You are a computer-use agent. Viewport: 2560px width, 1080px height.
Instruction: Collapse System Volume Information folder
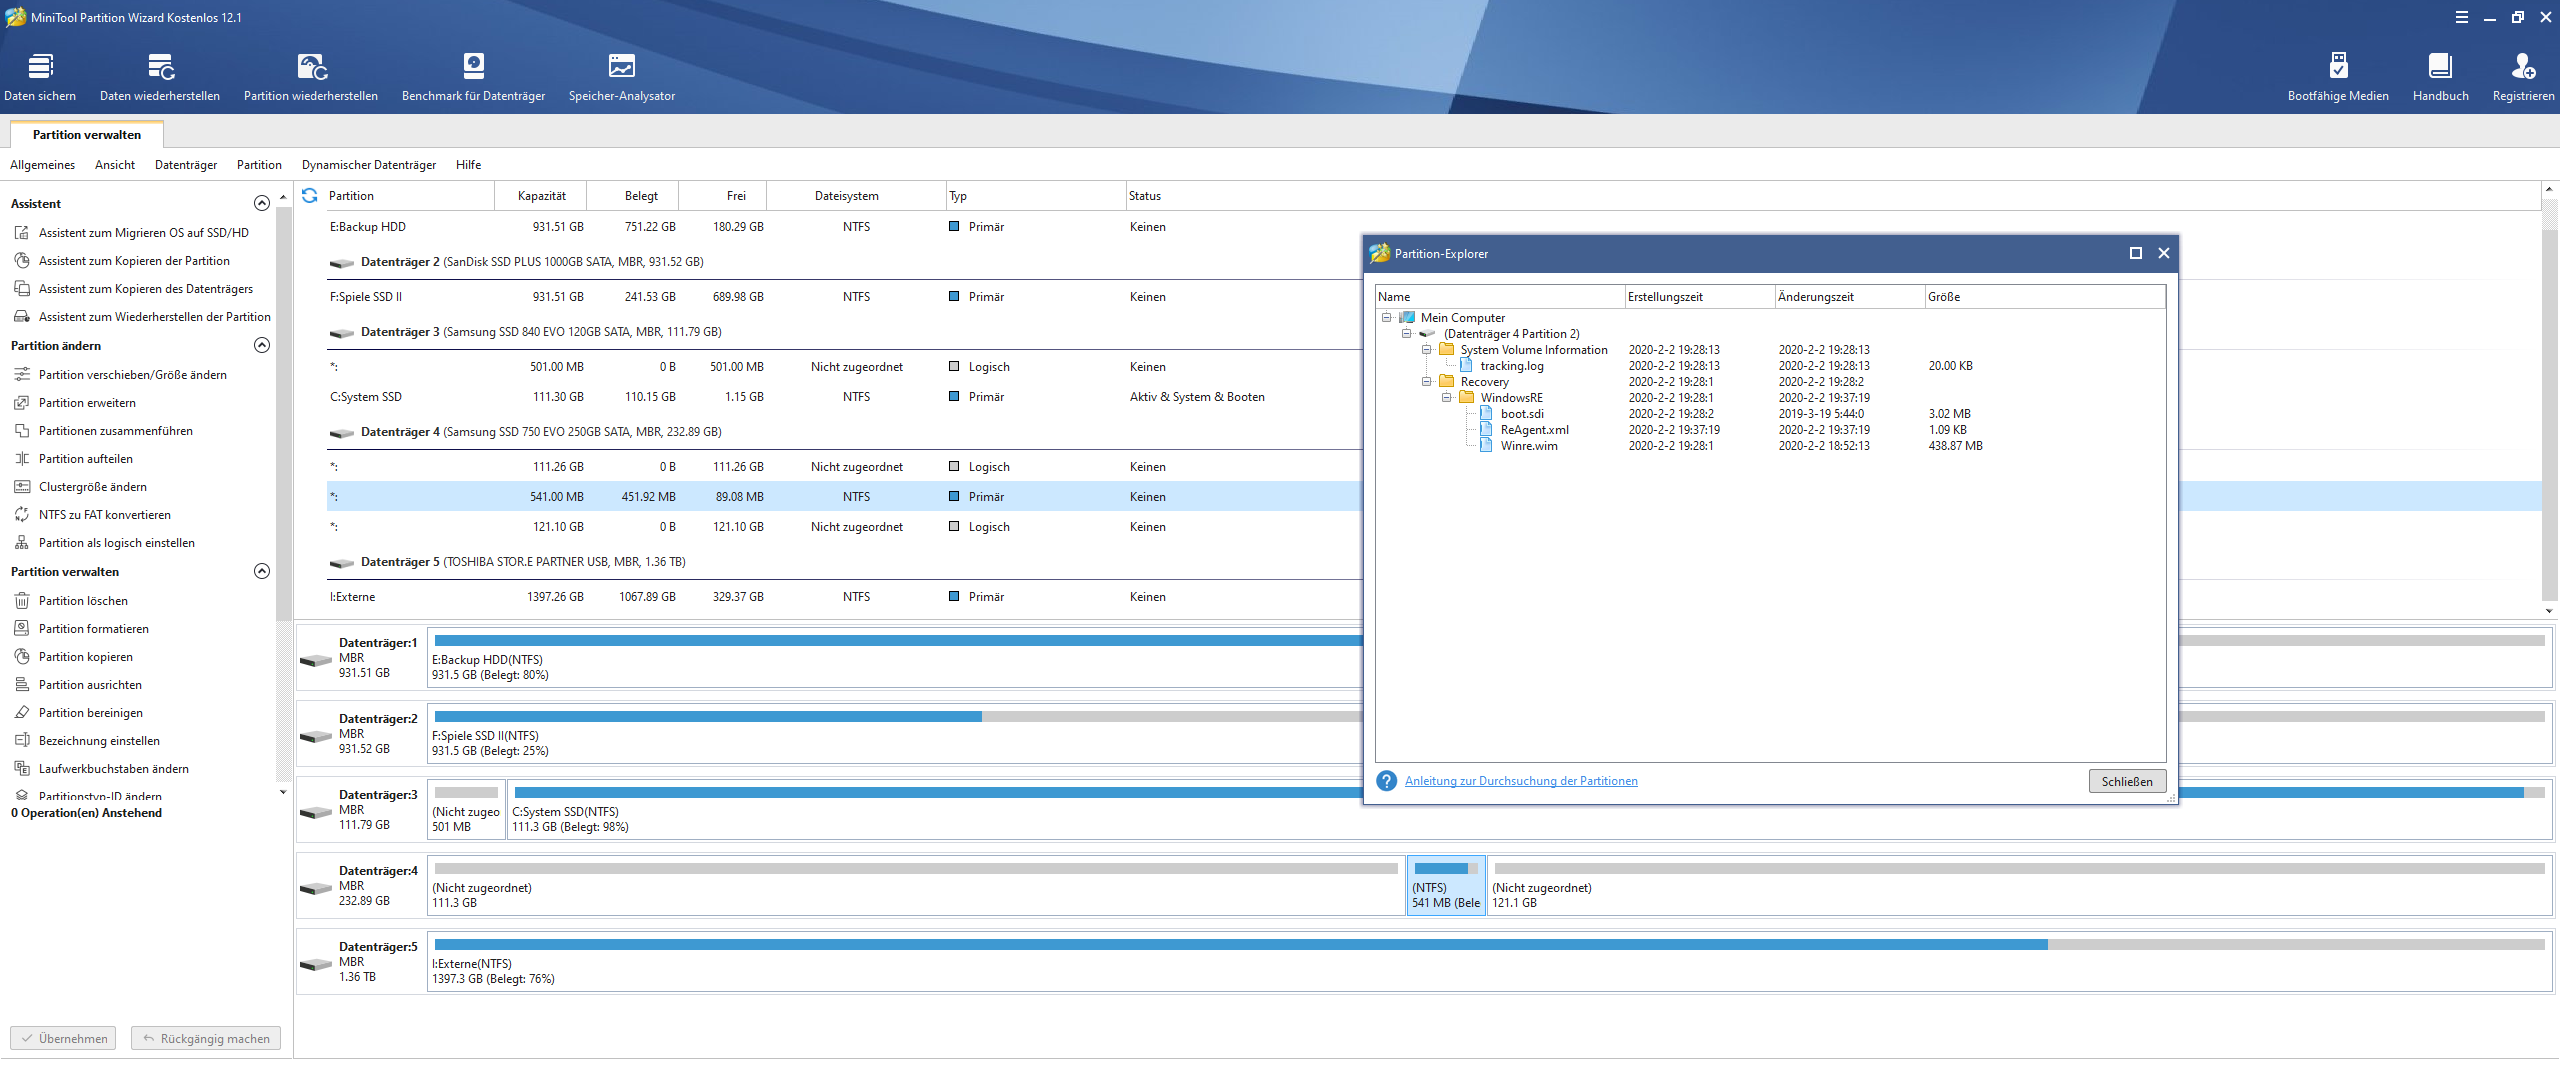(x=1427, y=350)
